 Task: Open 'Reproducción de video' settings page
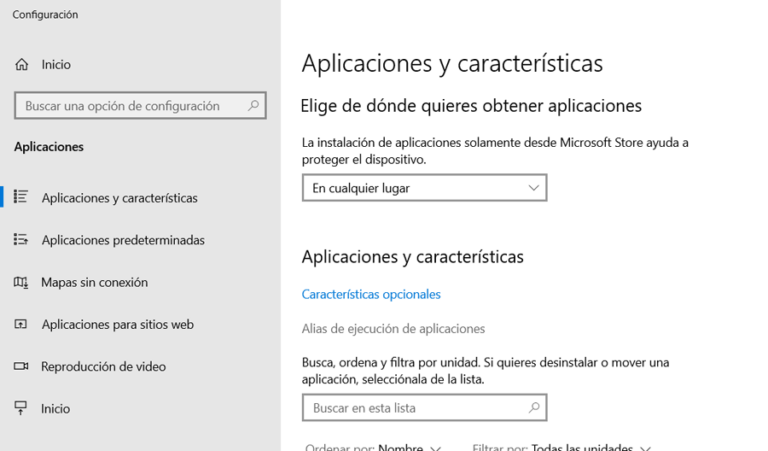coord(103,366)
